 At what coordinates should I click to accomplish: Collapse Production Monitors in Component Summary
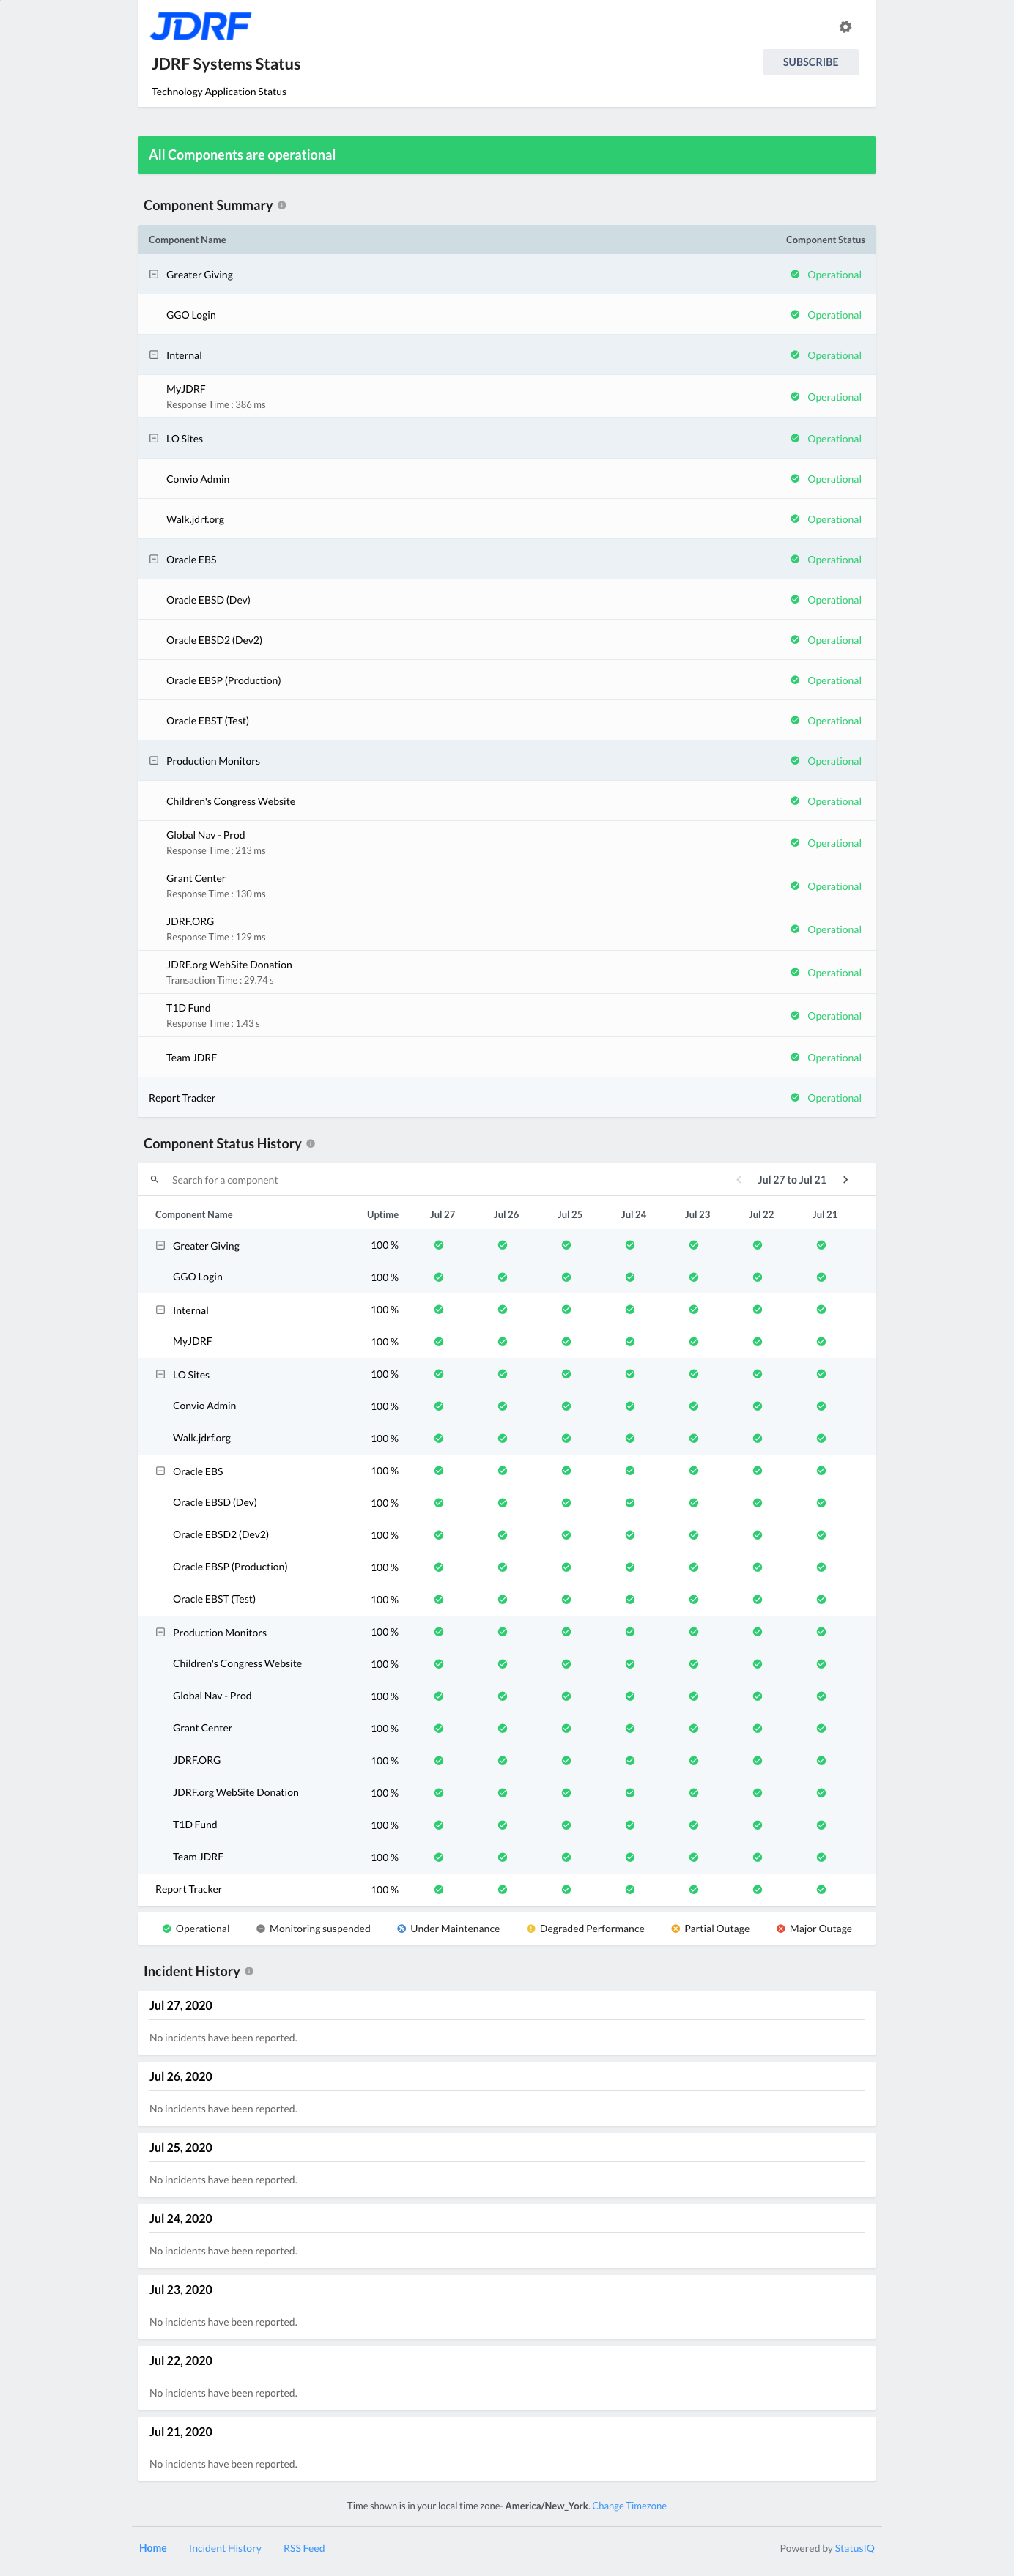pyautogui.click(x=154, y=760)
